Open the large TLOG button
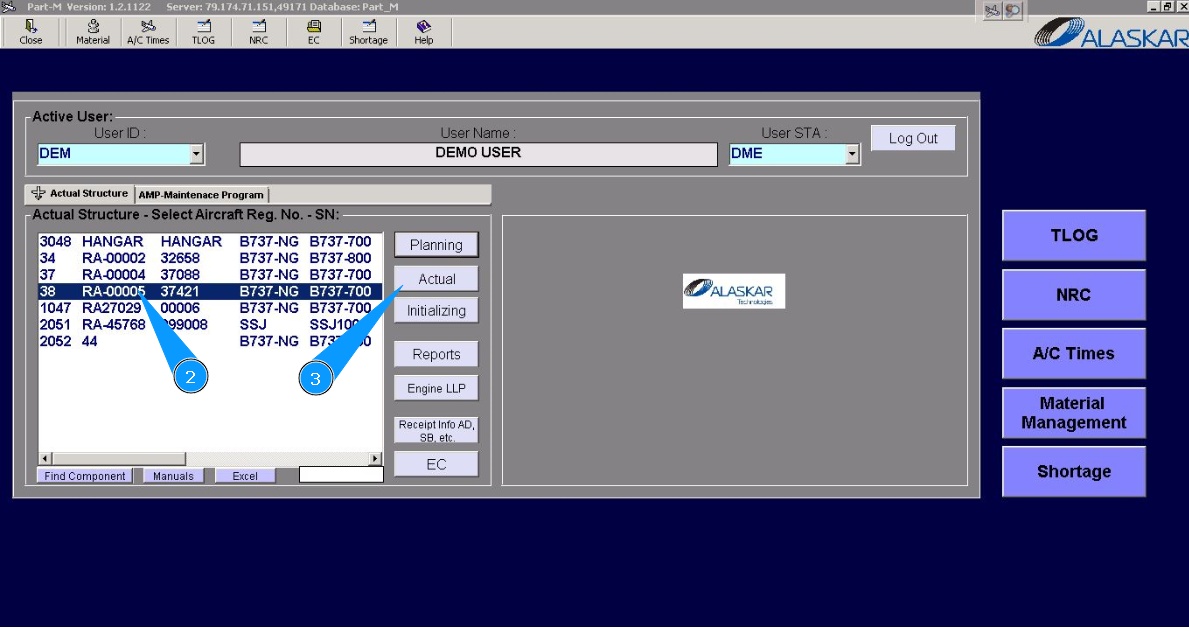 [x=1074, y=236]
